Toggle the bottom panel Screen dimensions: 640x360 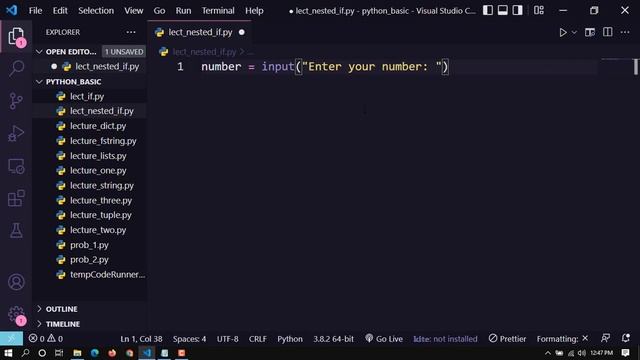click(502, 10)
